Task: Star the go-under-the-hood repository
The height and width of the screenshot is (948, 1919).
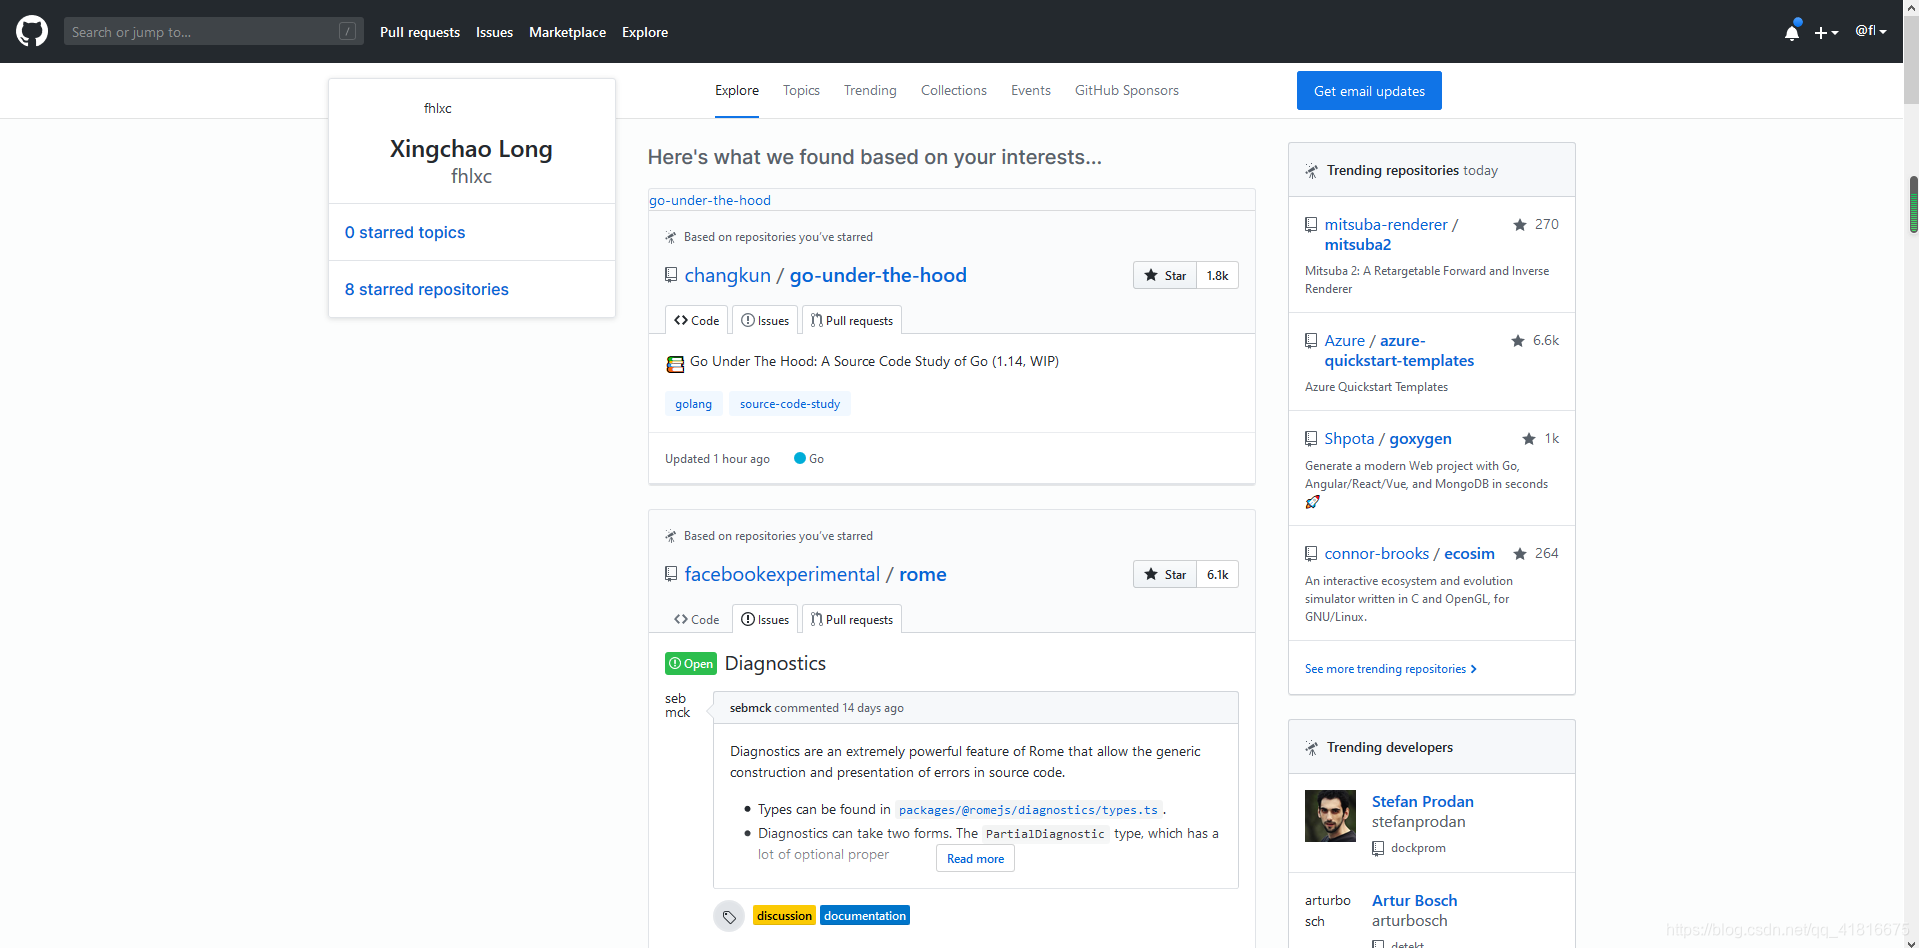Action: (x=1165, y=275)
